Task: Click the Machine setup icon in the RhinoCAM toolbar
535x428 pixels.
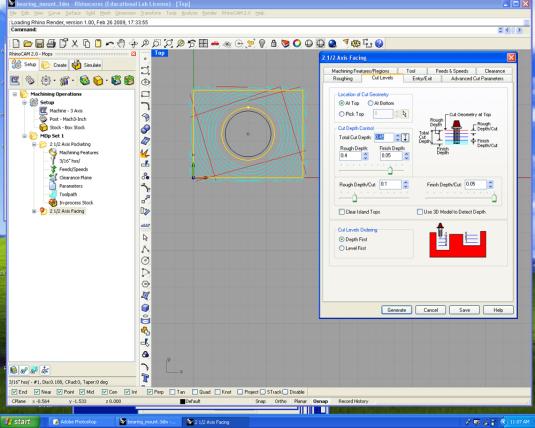Action: 15,81
